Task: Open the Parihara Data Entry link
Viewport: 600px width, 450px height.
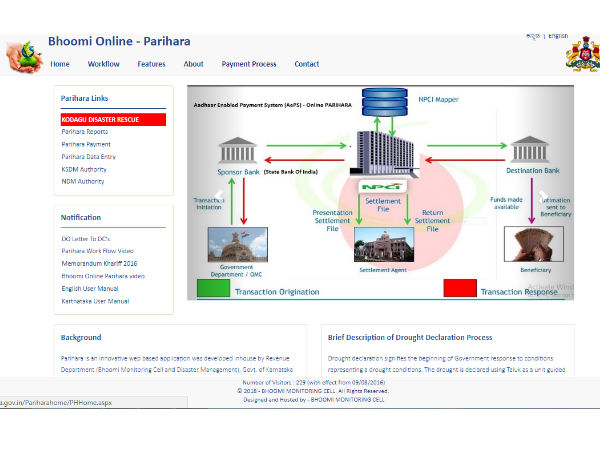Action: pos(89,157)
